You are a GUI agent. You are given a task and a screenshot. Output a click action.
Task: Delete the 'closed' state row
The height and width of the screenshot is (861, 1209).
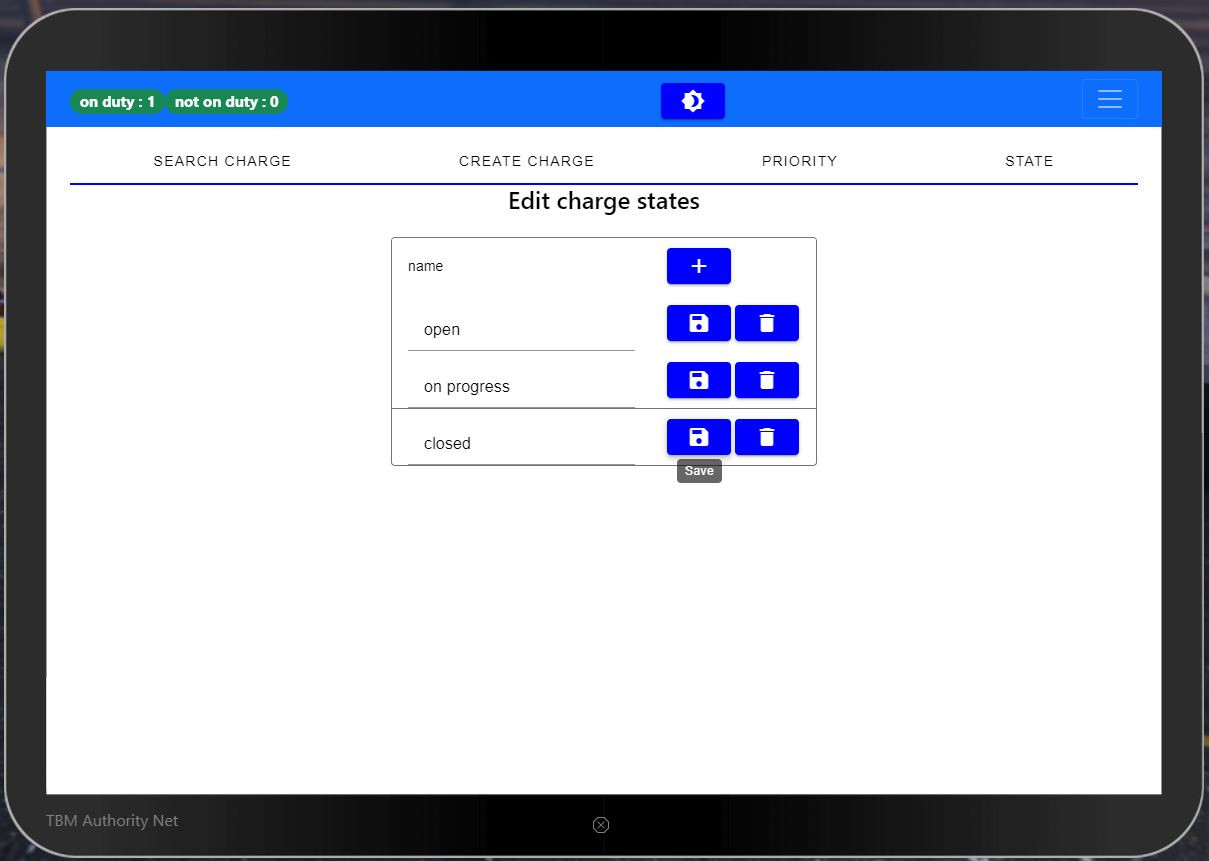point(767,437)
